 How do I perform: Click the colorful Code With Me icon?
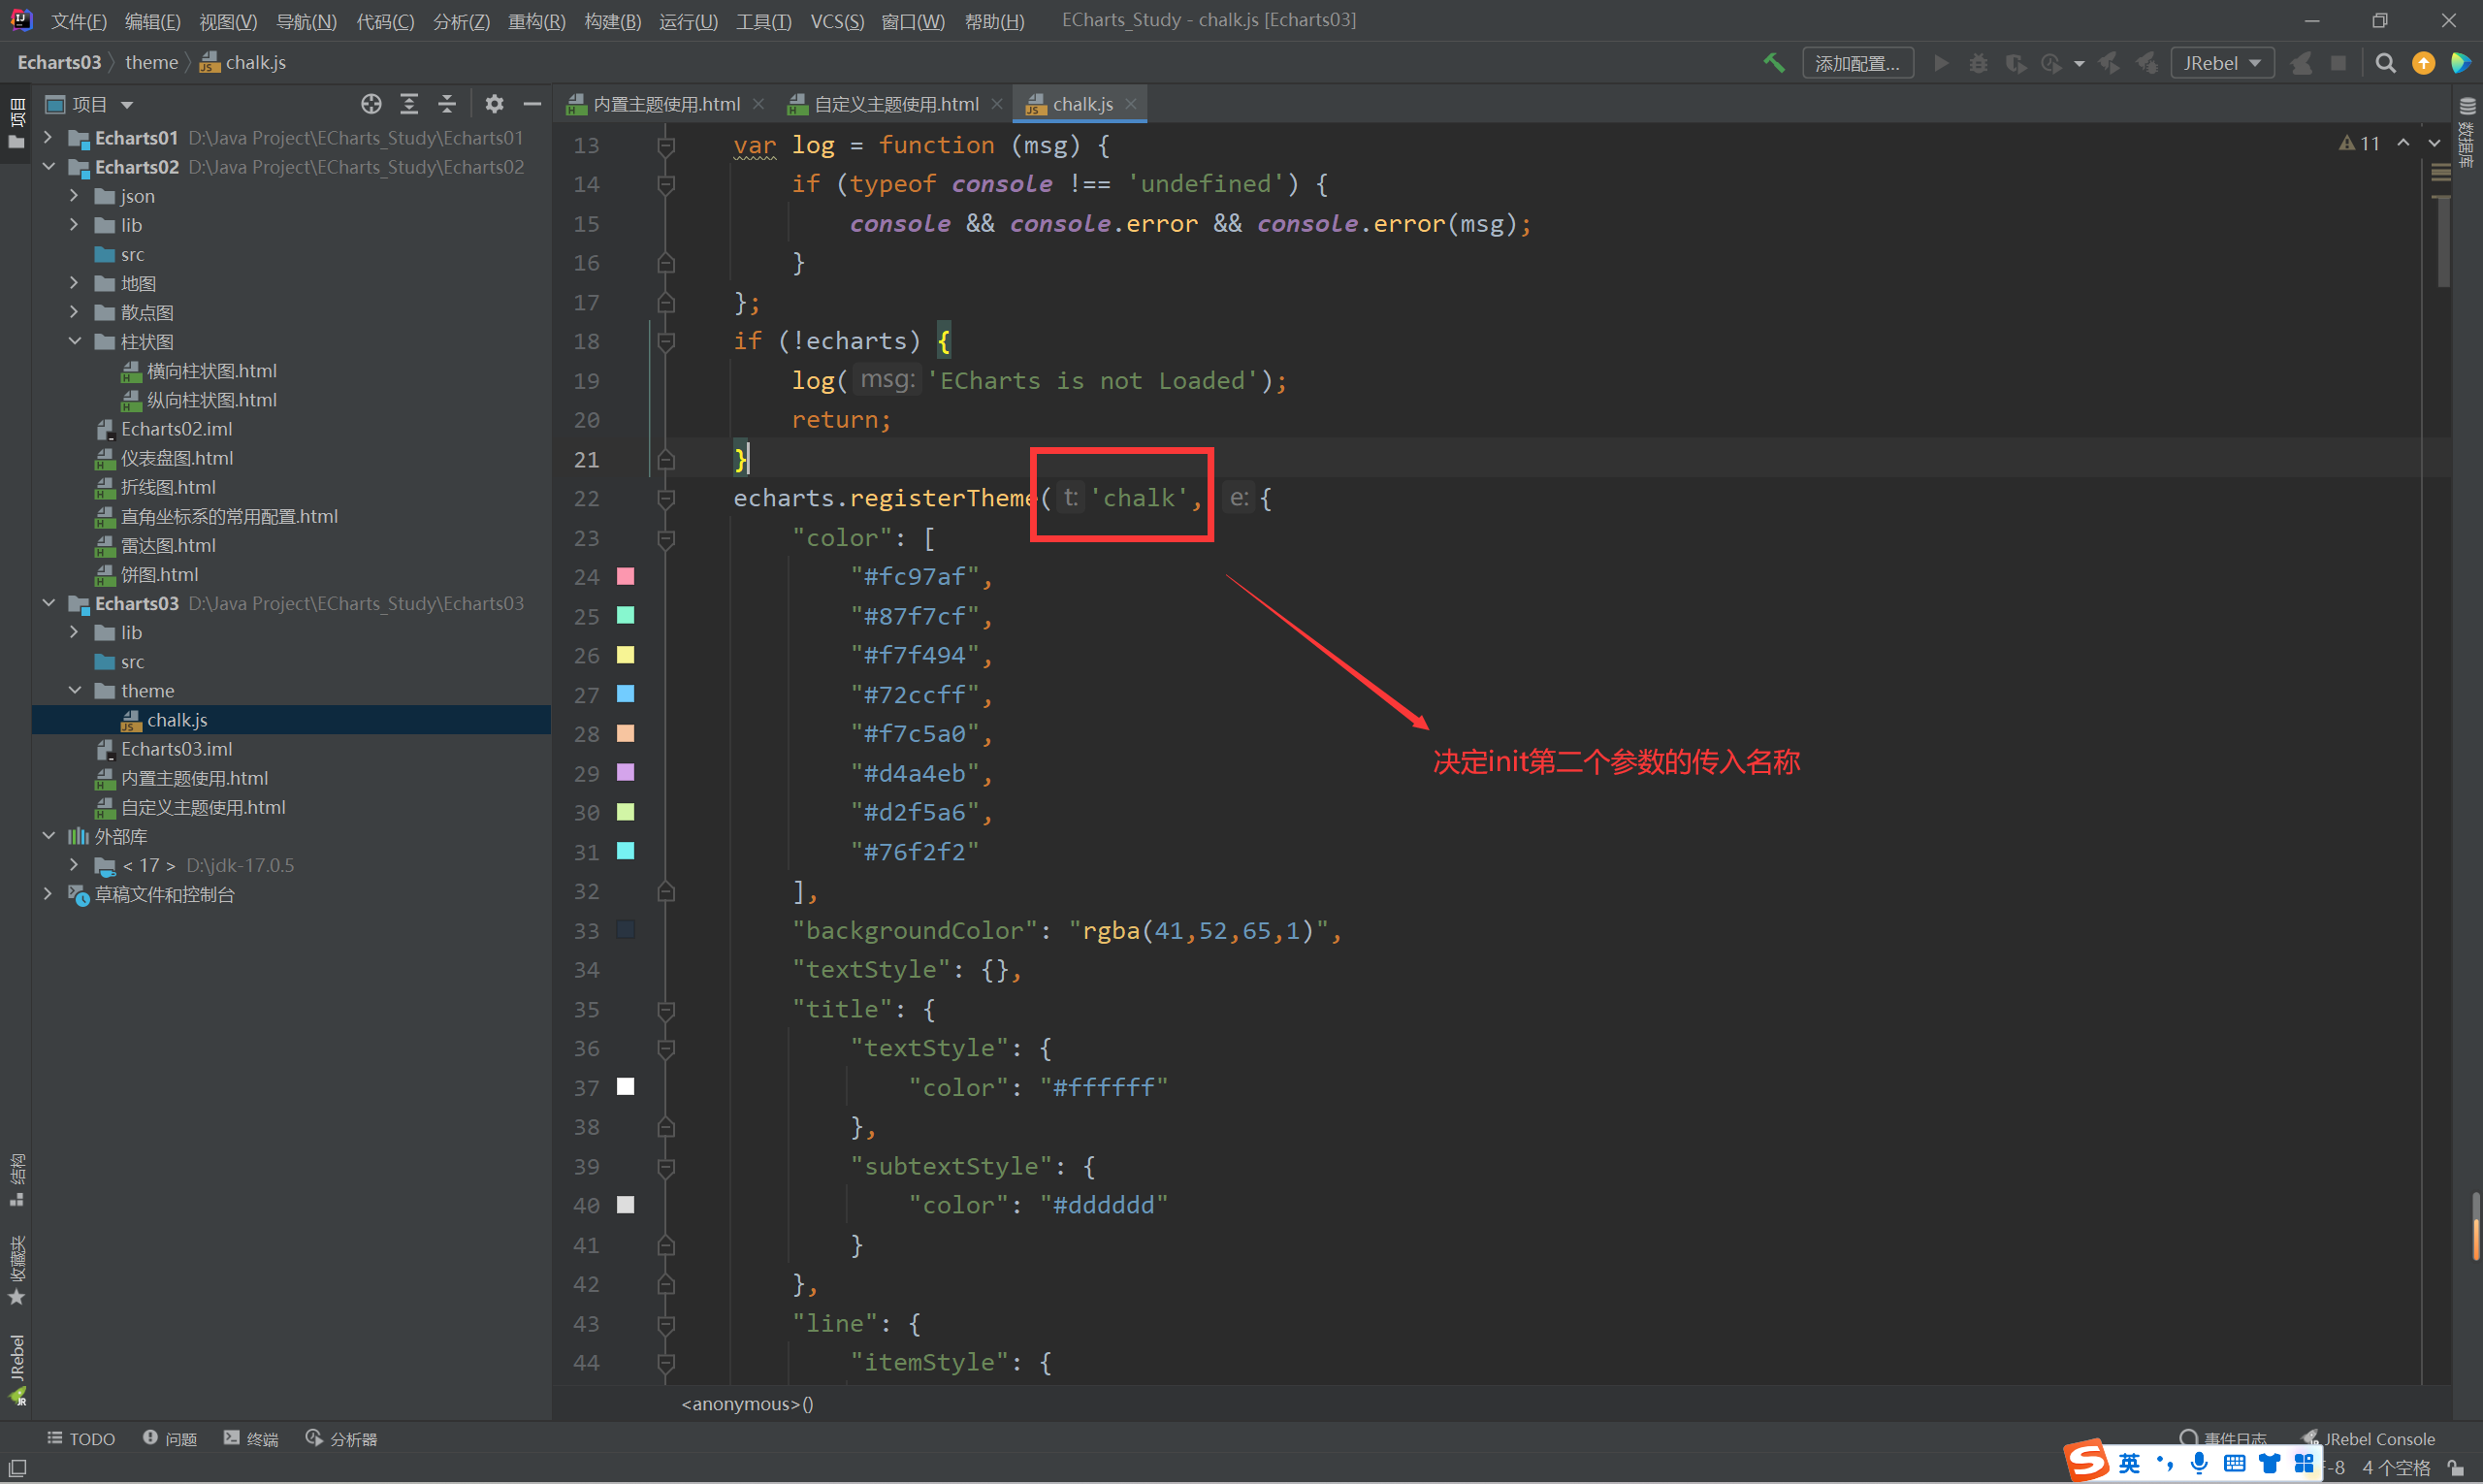pos(2460,63)
